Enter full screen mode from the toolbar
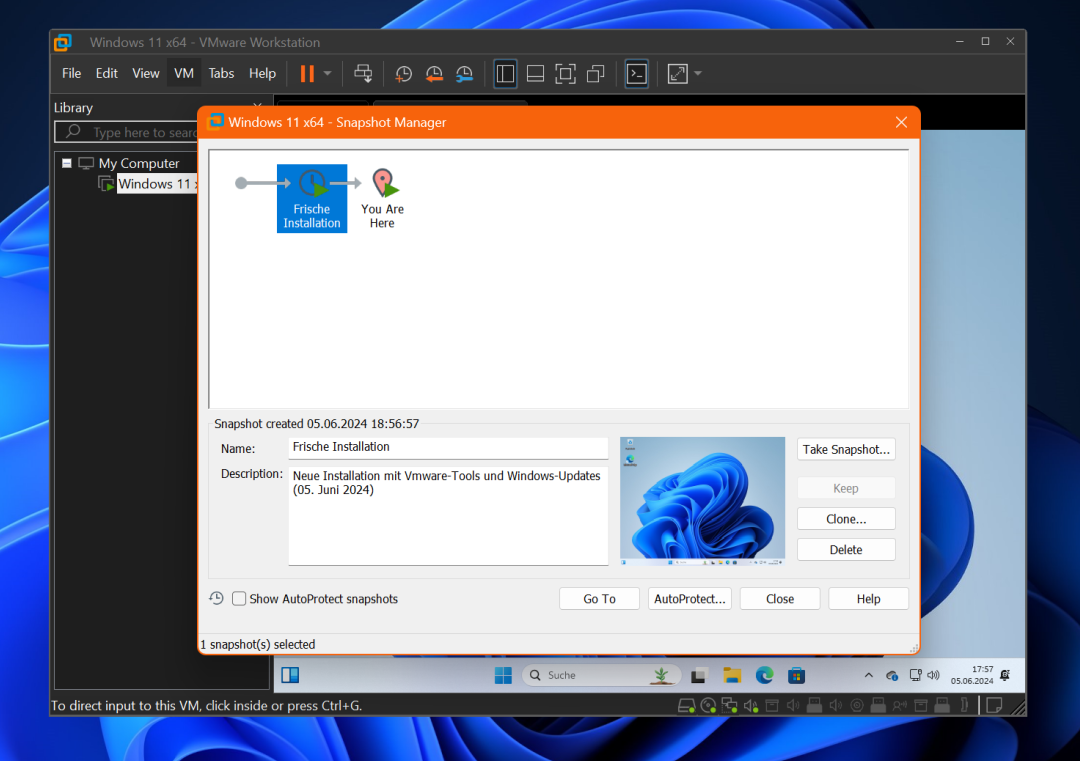The height and width of the screenshot is (761, 1080). [x=565, y=74]
